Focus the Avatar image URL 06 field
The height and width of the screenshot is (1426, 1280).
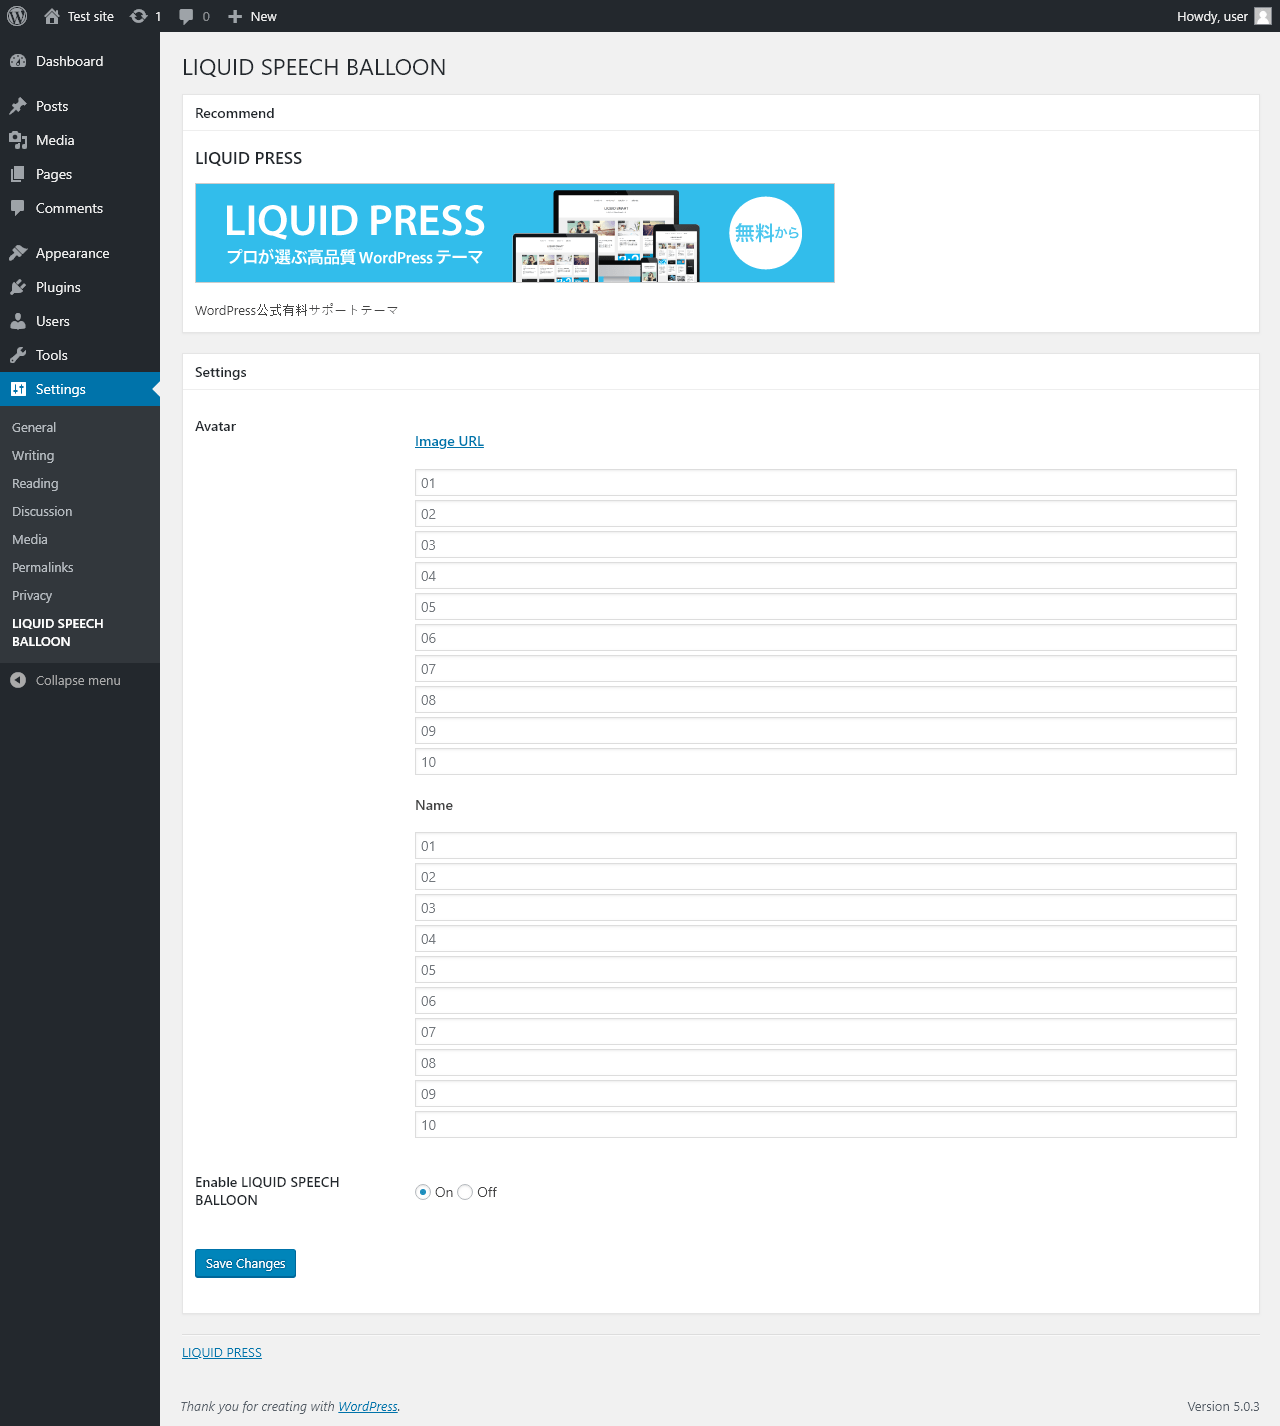826,638
